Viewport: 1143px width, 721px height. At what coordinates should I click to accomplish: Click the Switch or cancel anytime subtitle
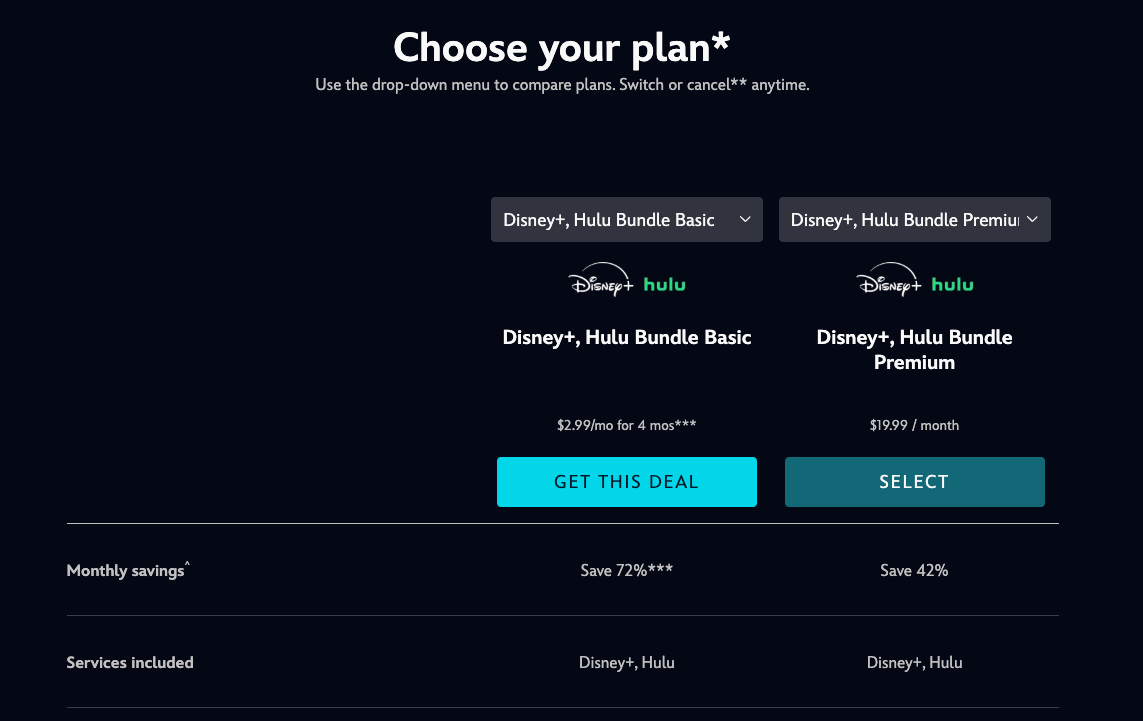tap(562, 85)
